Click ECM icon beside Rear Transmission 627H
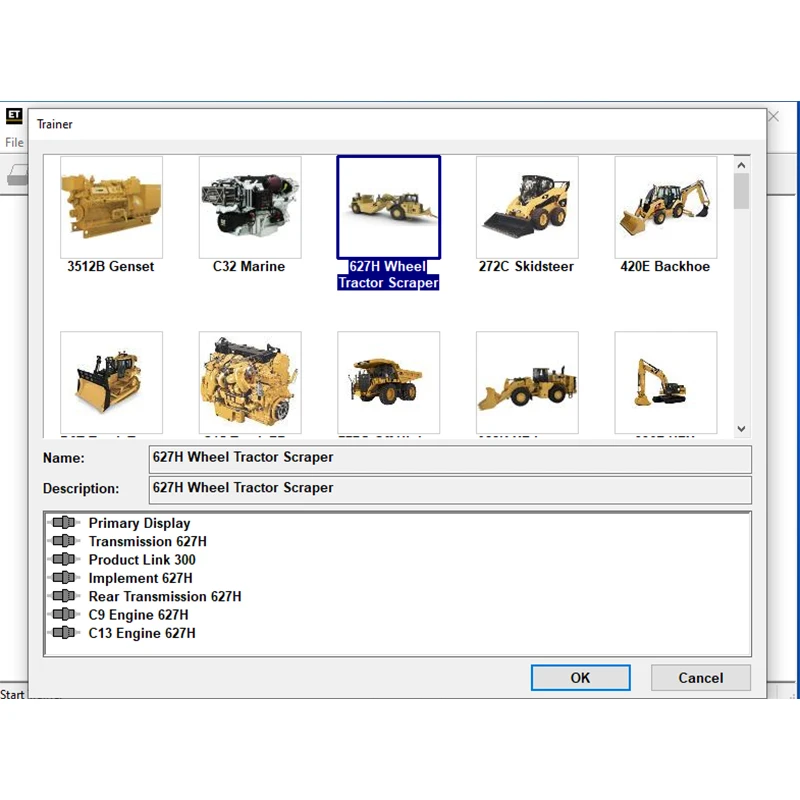800x800 pixels. tap(64, 596)
